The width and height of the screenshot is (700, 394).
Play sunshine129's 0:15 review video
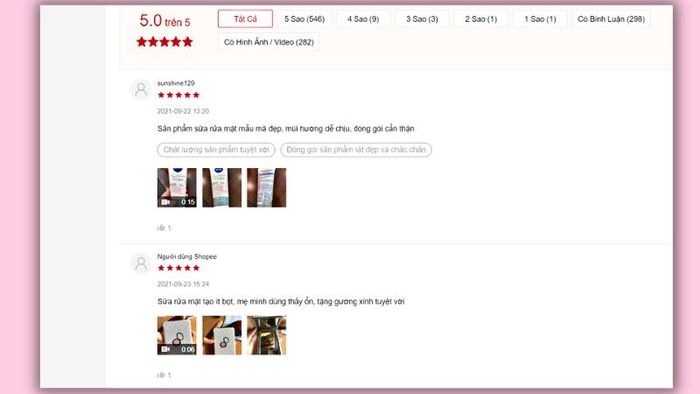coord(177,187)
